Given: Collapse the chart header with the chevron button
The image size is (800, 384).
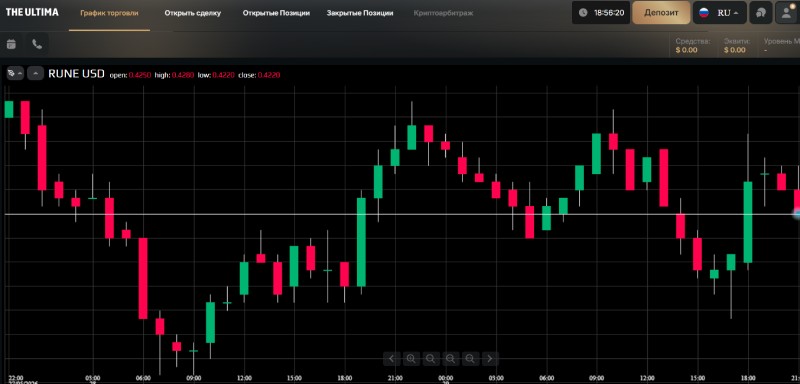Looking at the screenshot, I should 36,73.
